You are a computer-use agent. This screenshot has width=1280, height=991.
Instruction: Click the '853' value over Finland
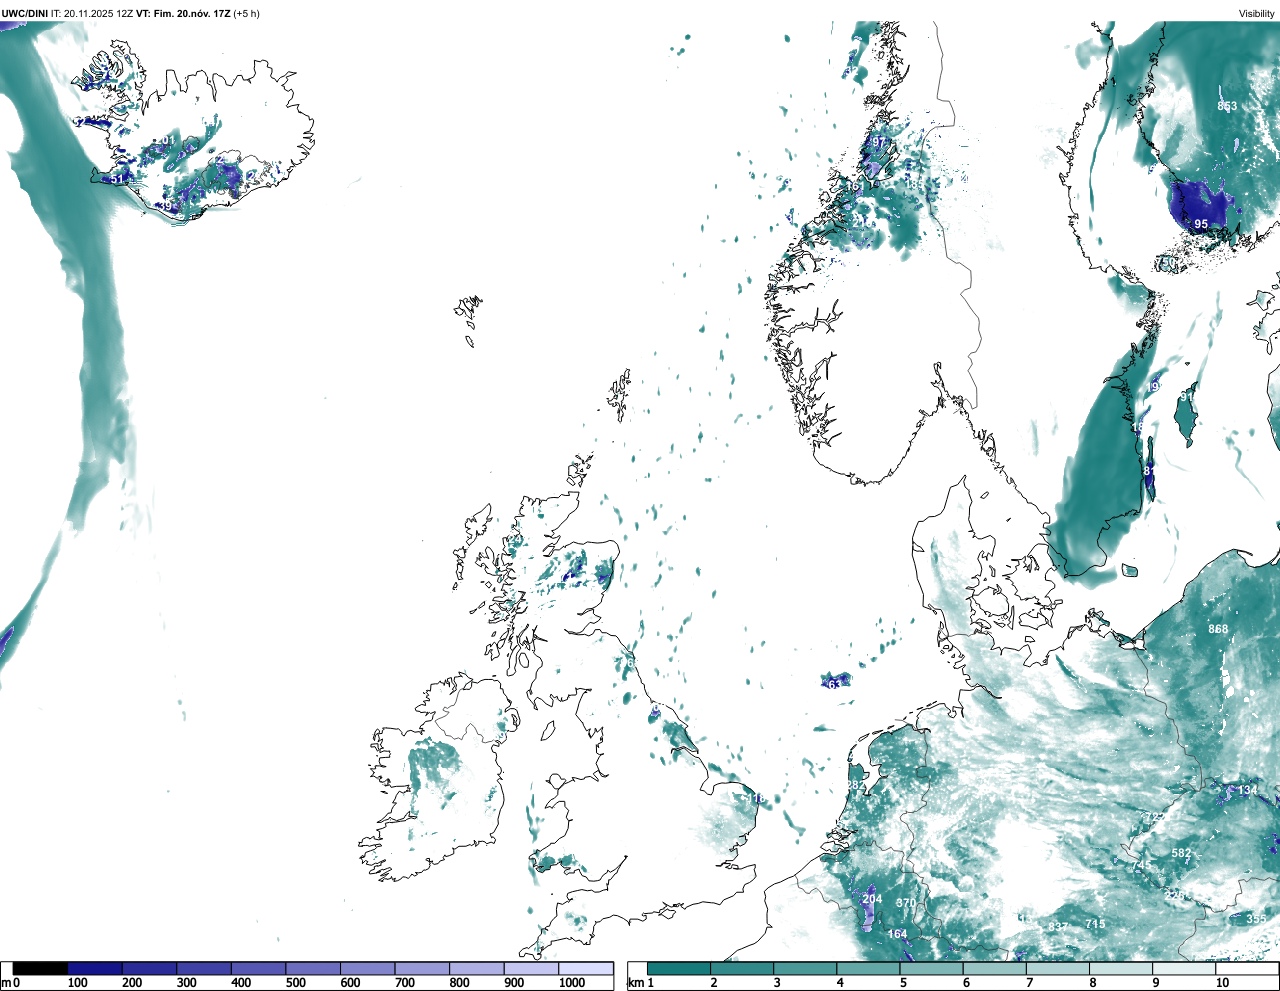tap(1227, 106)
